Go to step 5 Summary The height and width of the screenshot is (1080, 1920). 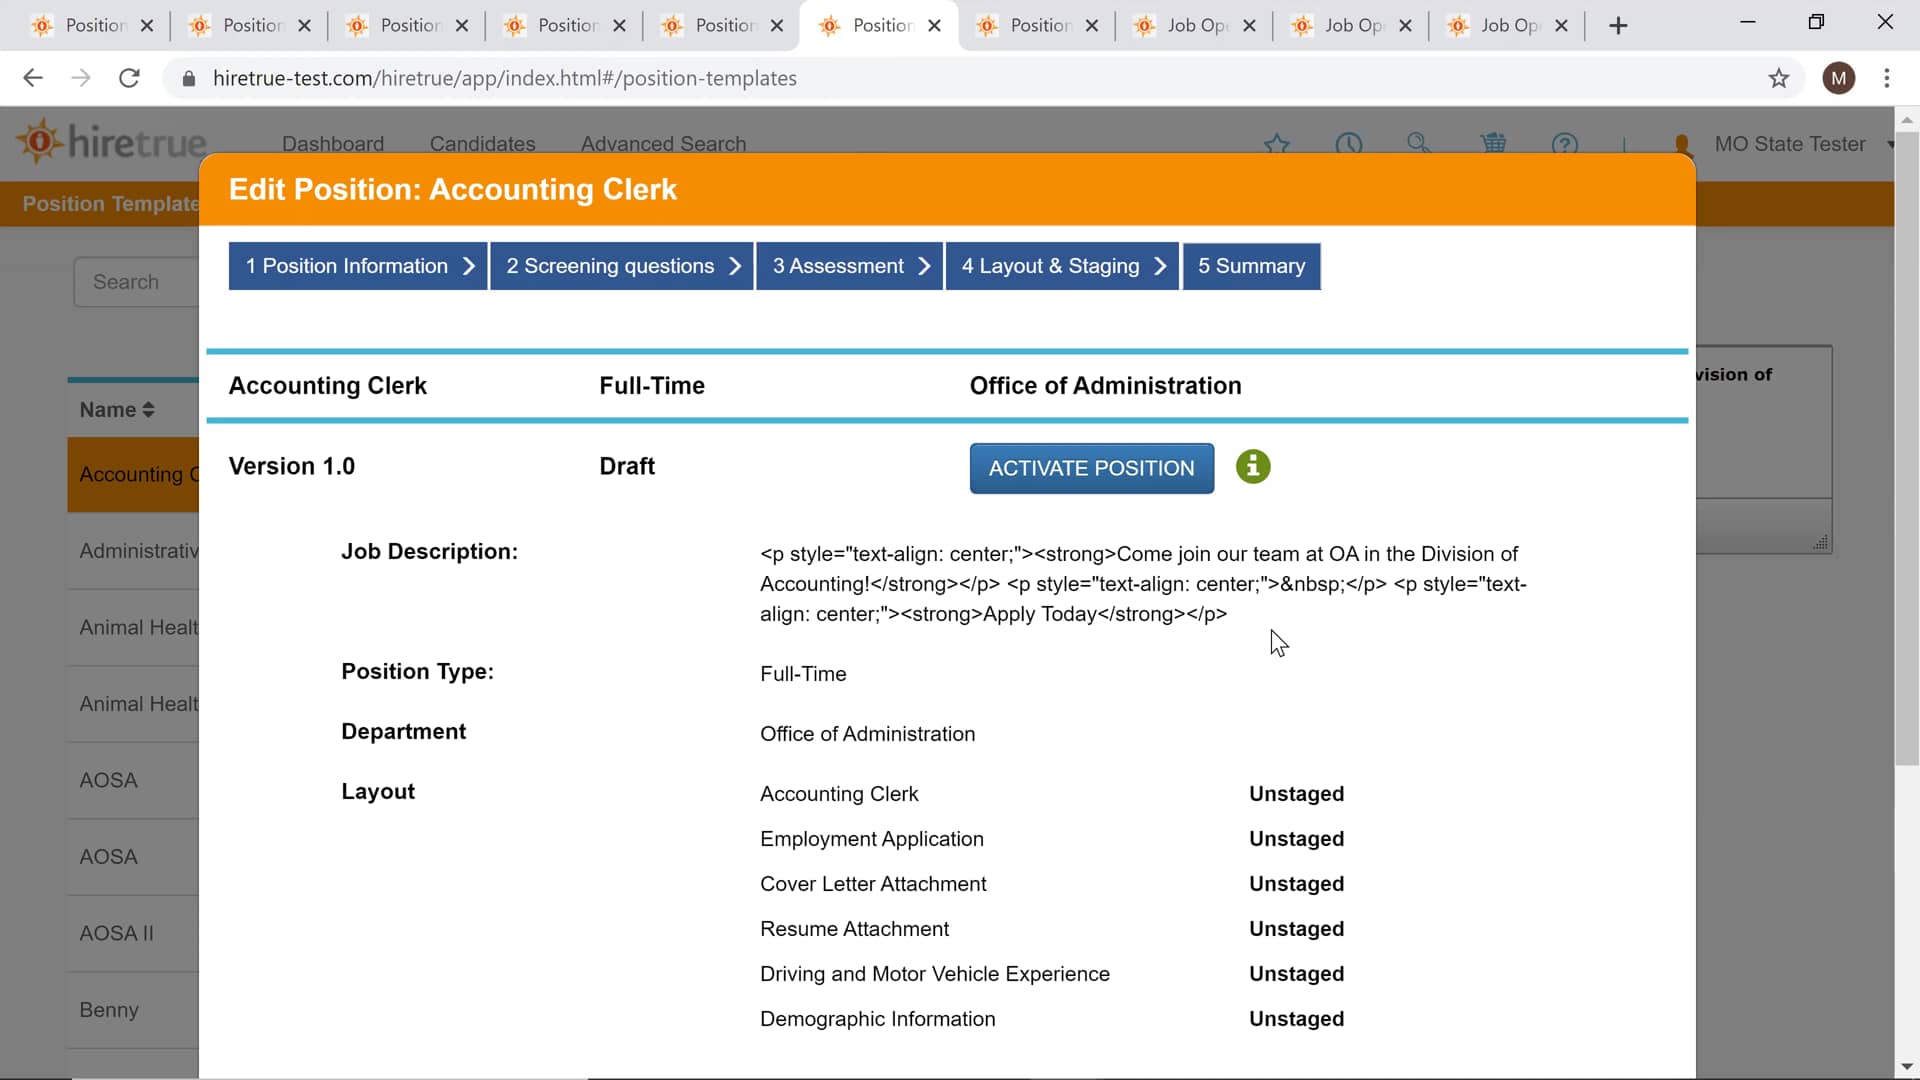1251,266
